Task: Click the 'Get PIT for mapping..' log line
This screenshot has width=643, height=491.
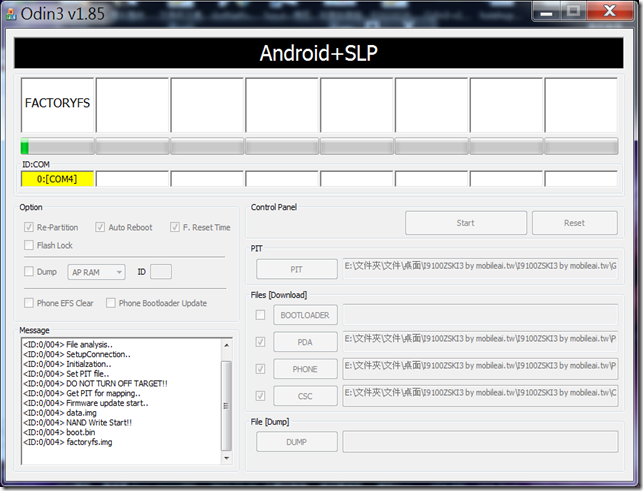Action: tap(82, 393)
